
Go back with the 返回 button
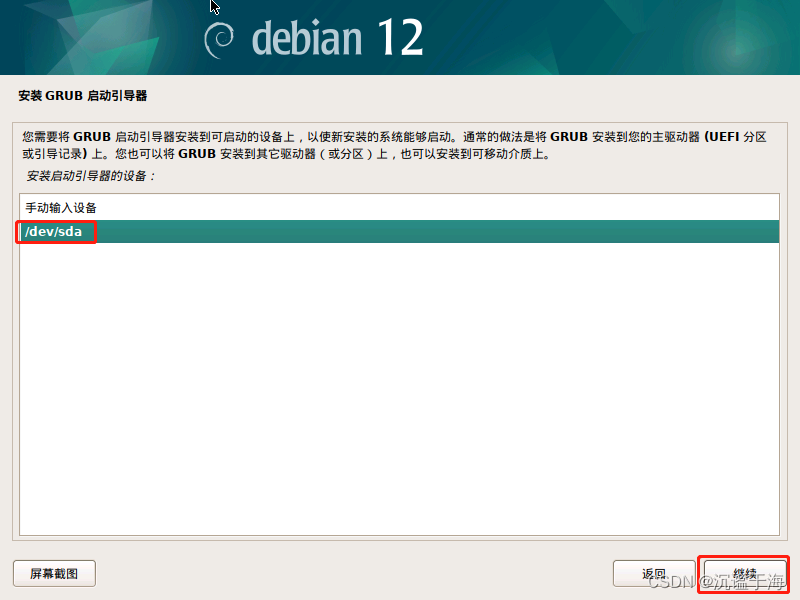click(x=654, y=573)
